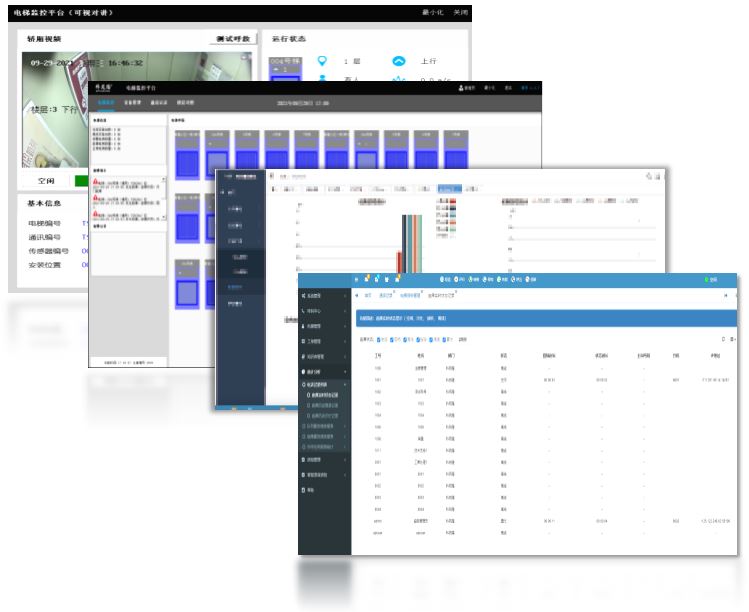
Task: Click the up-arrow icon next to 上行
Action: pos(399,61)
